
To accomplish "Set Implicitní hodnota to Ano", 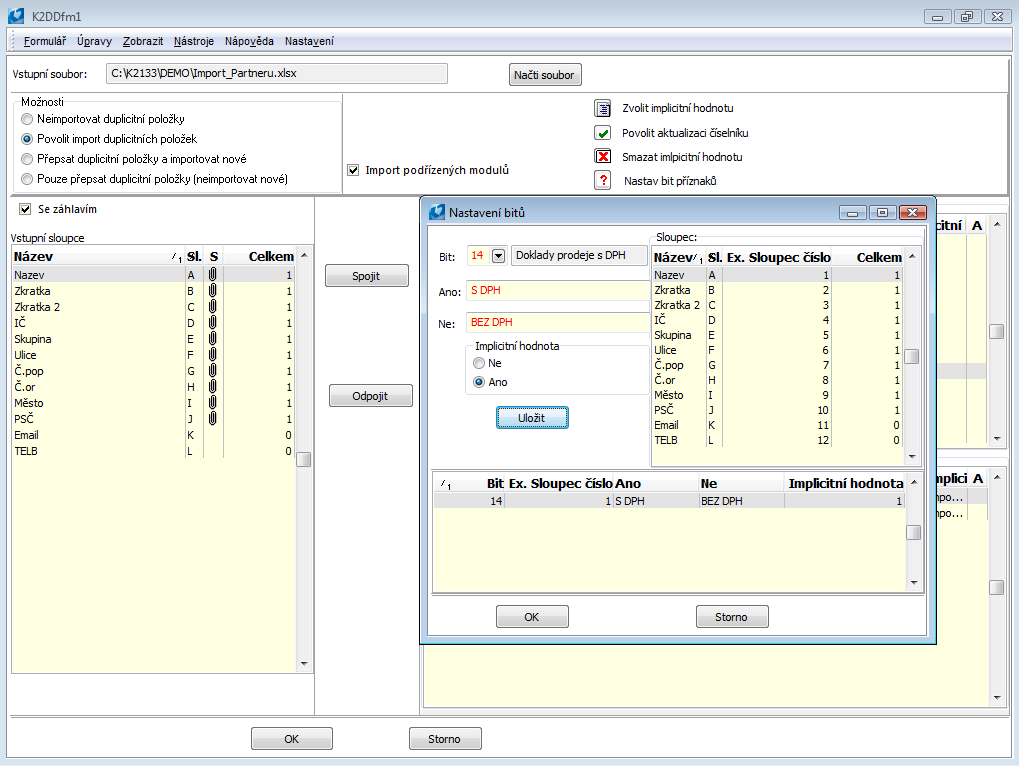I will pyautogui.click(x=479, y=382).
